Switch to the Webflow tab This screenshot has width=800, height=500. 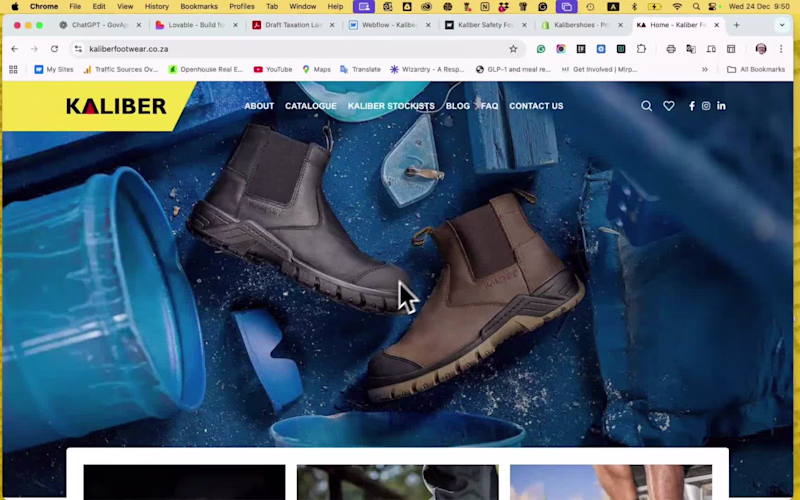point(389,24)
